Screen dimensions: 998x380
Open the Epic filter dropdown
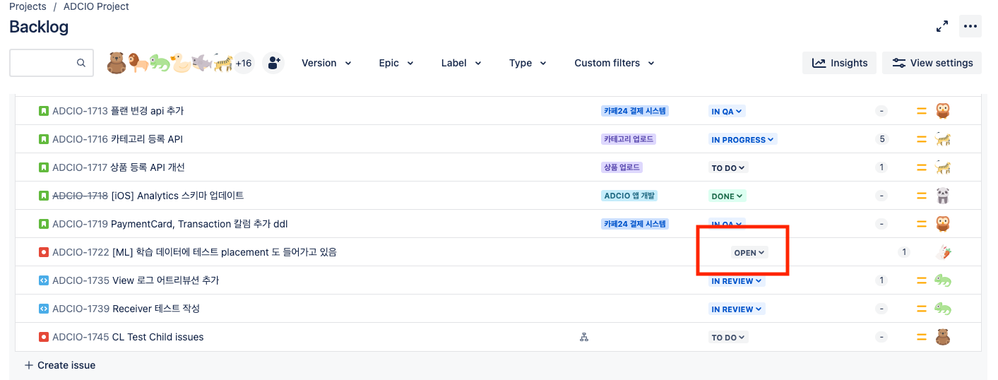coord(396,63)
